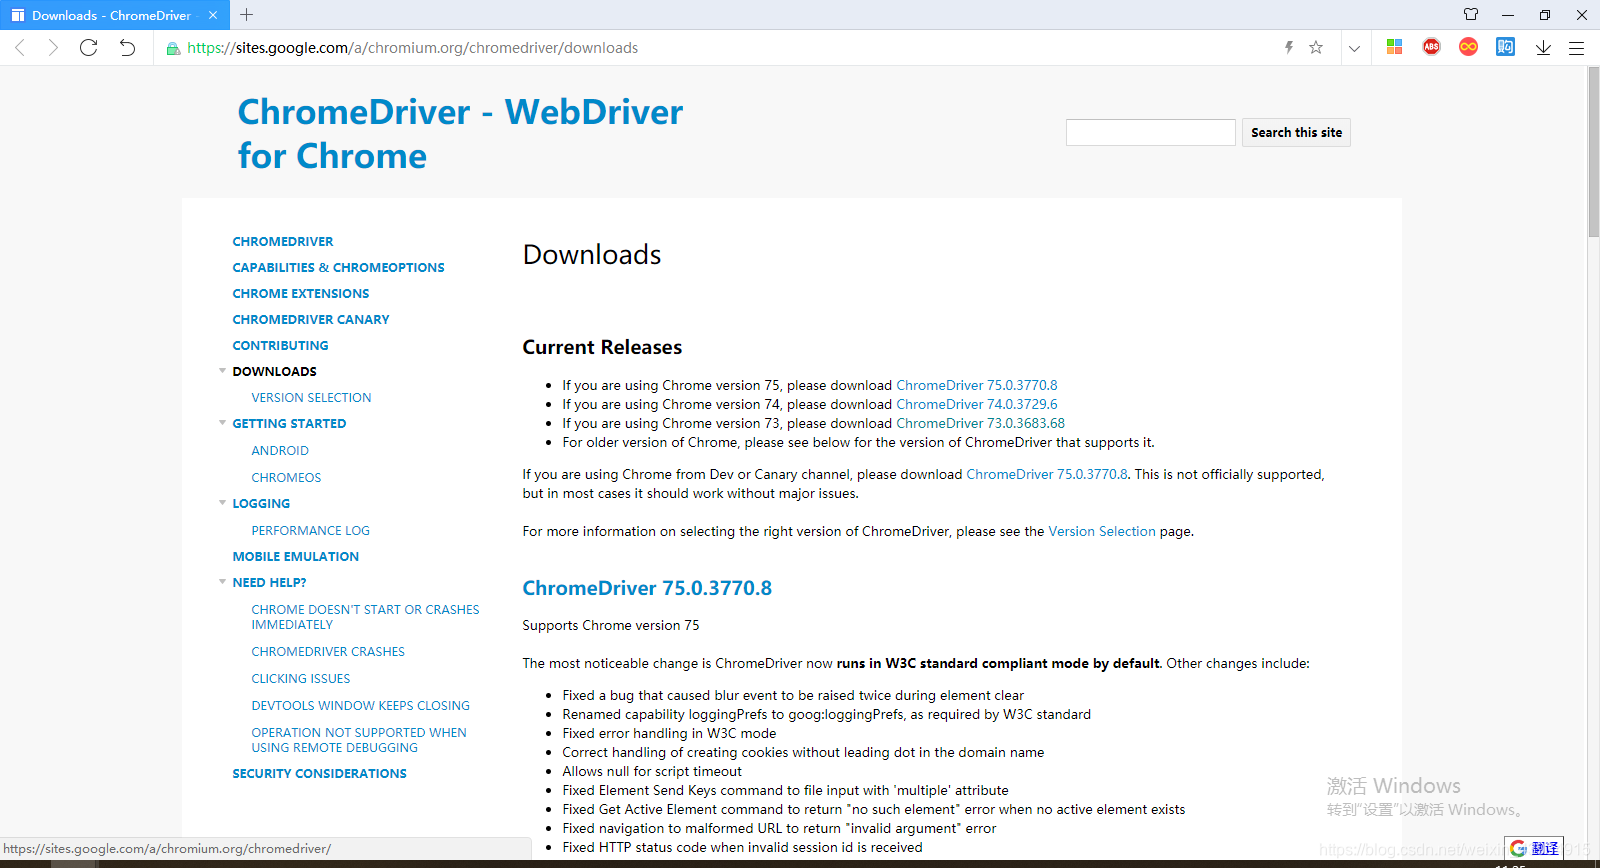Click the Google translate popup button
1600x868 pixels.
coord(1534,848)
